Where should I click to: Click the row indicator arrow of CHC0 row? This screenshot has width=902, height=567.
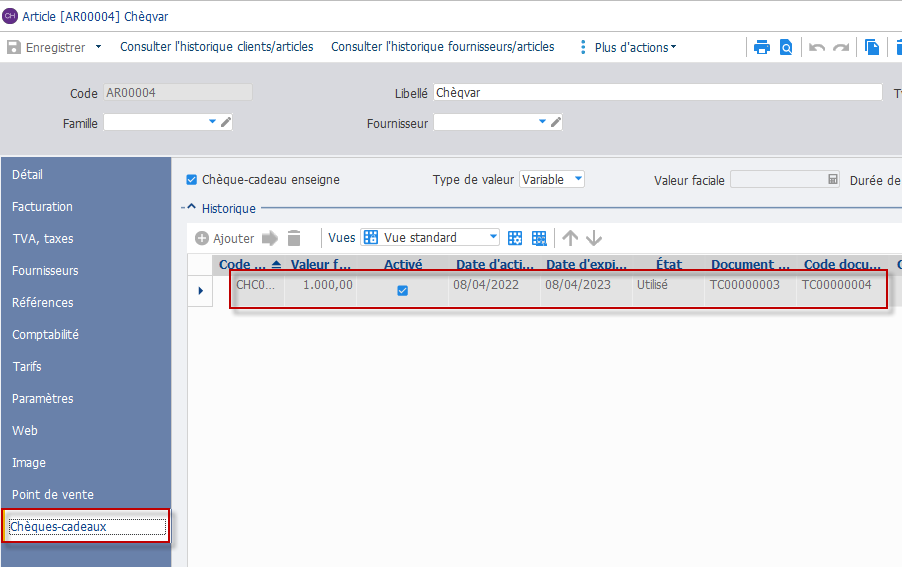pyautogui.click(x=200, y=290)
